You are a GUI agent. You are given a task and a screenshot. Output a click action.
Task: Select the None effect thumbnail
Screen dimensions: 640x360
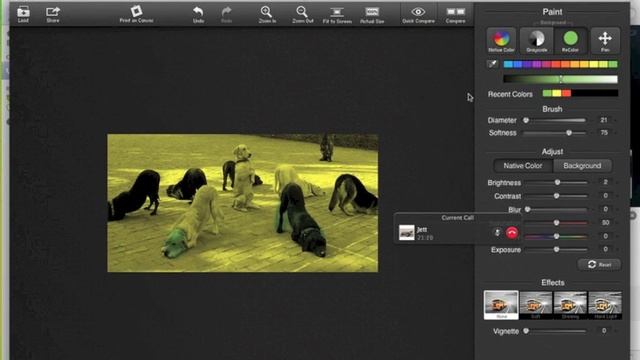(501, 305)
